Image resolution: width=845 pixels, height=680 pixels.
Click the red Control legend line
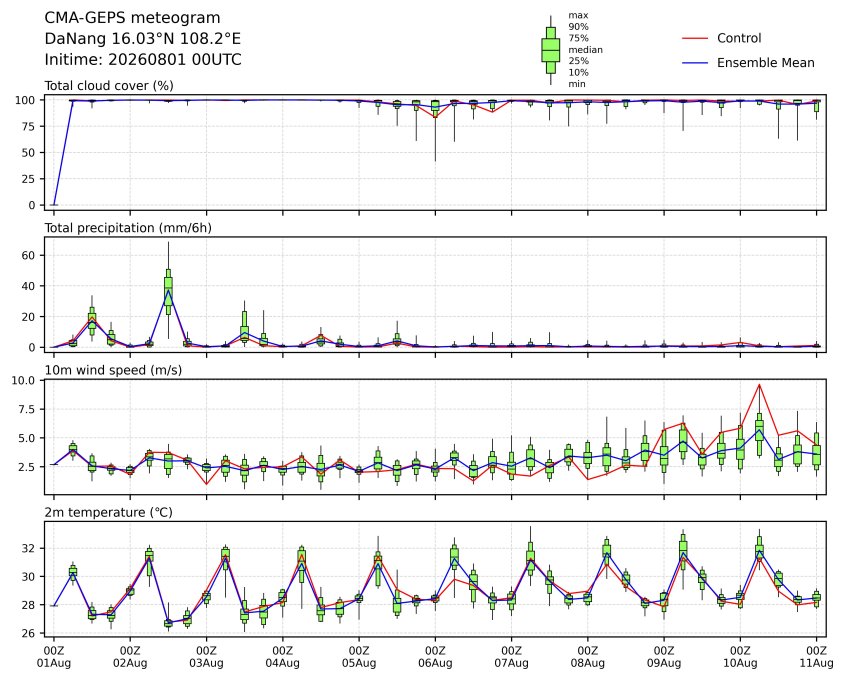[x=695, y=38]
